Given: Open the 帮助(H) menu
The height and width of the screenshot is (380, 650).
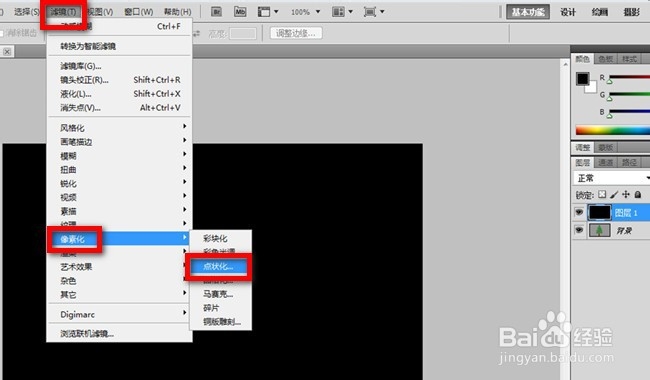Looking at the screenshot, I should [x=177, y=12].
